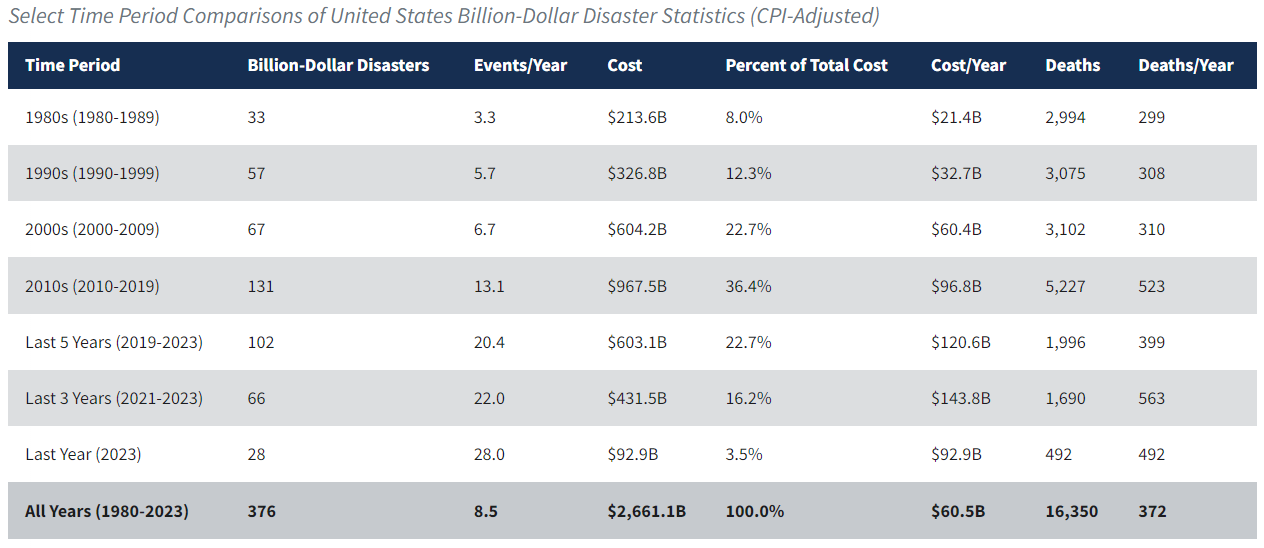Select the Cost column header
Image resolution: width=1264 pixels, height=548 pixels.
tap(625, 66)
